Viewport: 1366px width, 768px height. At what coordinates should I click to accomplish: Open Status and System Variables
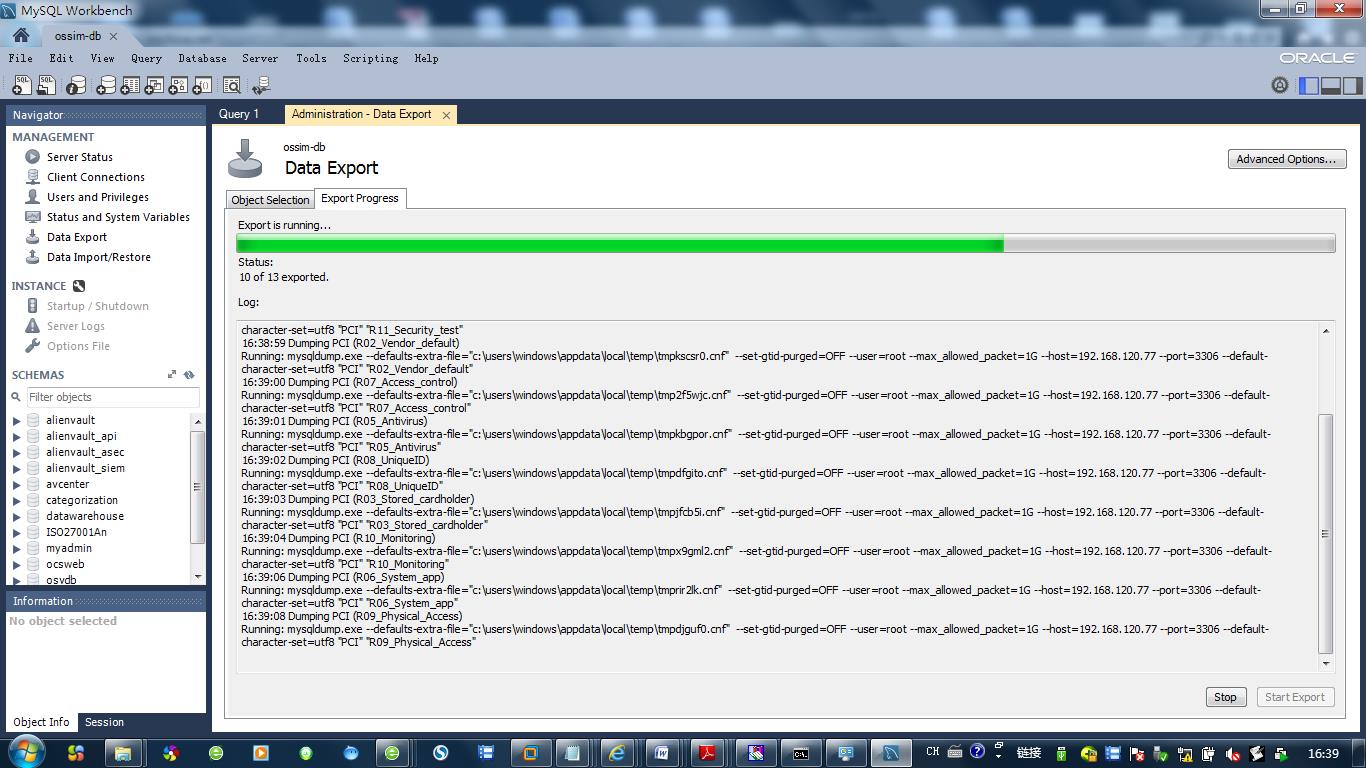(118, 217)
